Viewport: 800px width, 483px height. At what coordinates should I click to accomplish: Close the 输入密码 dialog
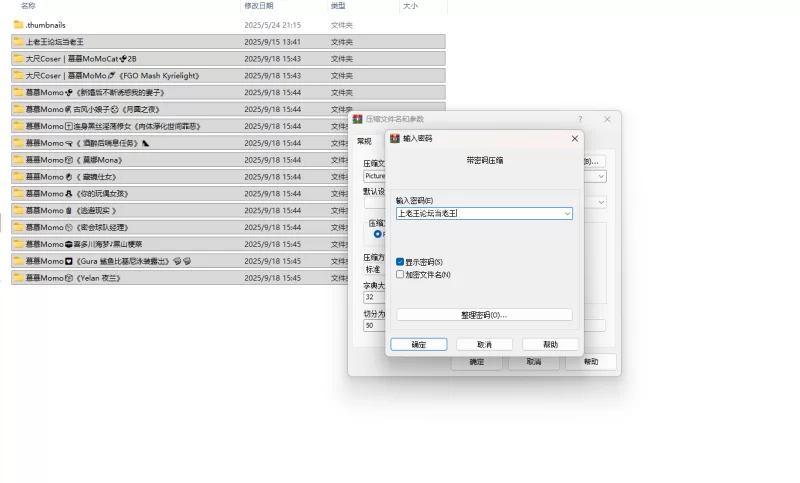(574, 138)
